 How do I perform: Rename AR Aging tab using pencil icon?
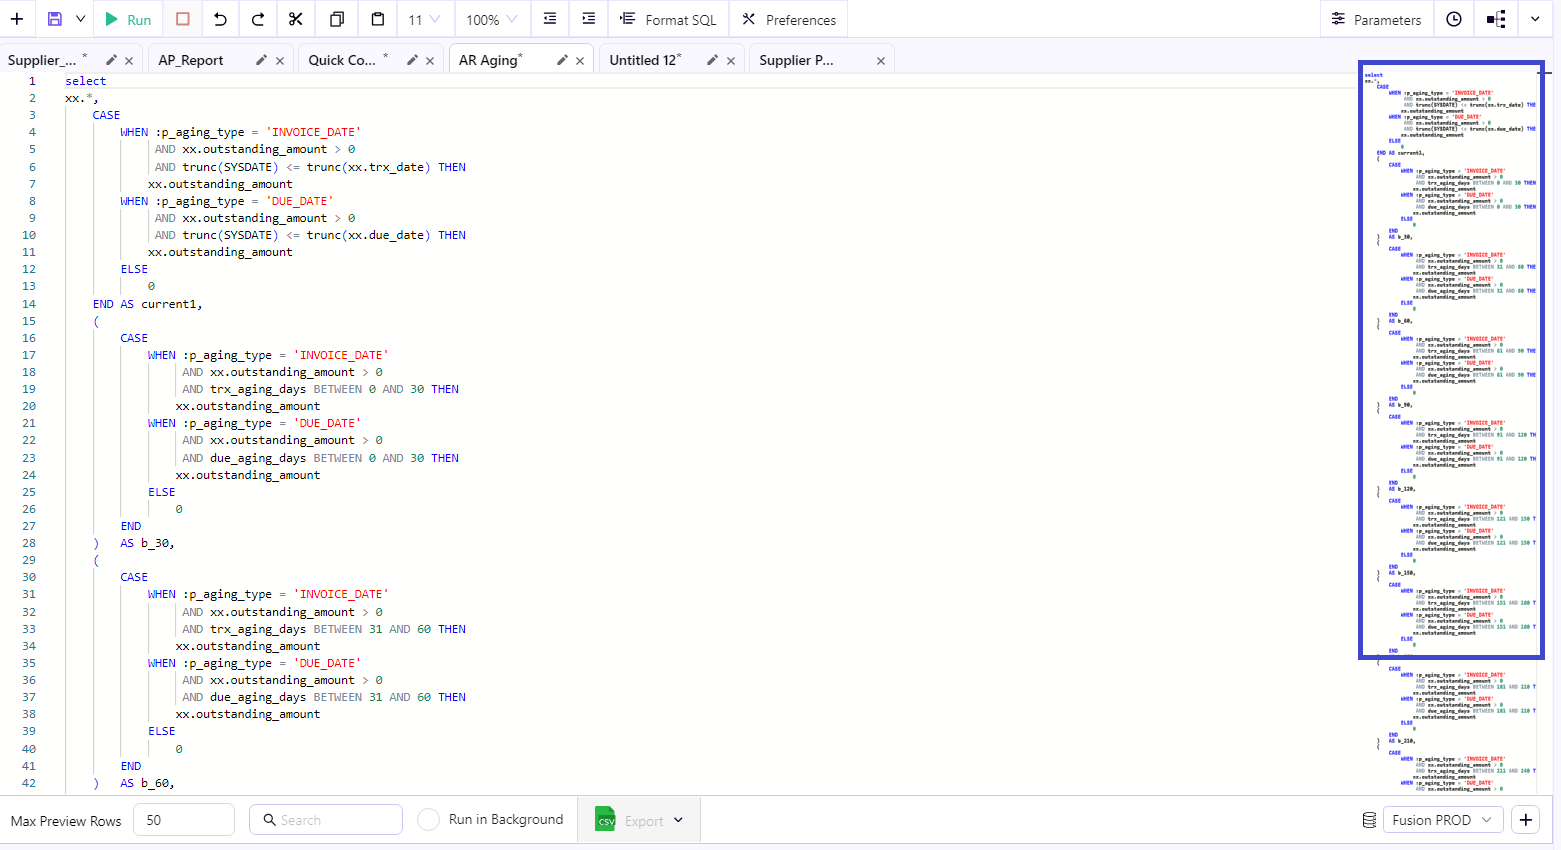coord(562,60)
